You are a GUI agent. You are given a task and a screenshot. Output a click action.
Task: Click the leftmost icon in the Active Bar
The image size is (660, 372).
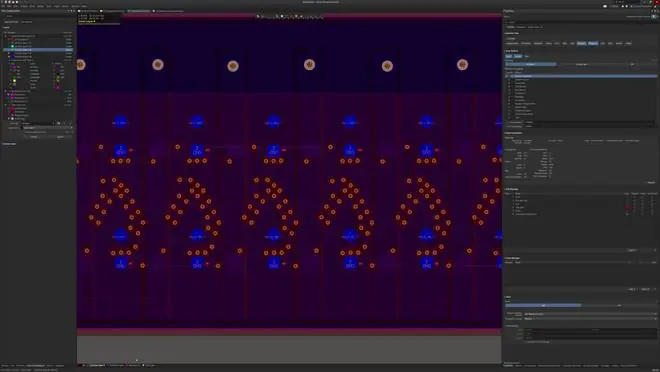(258, 16)
